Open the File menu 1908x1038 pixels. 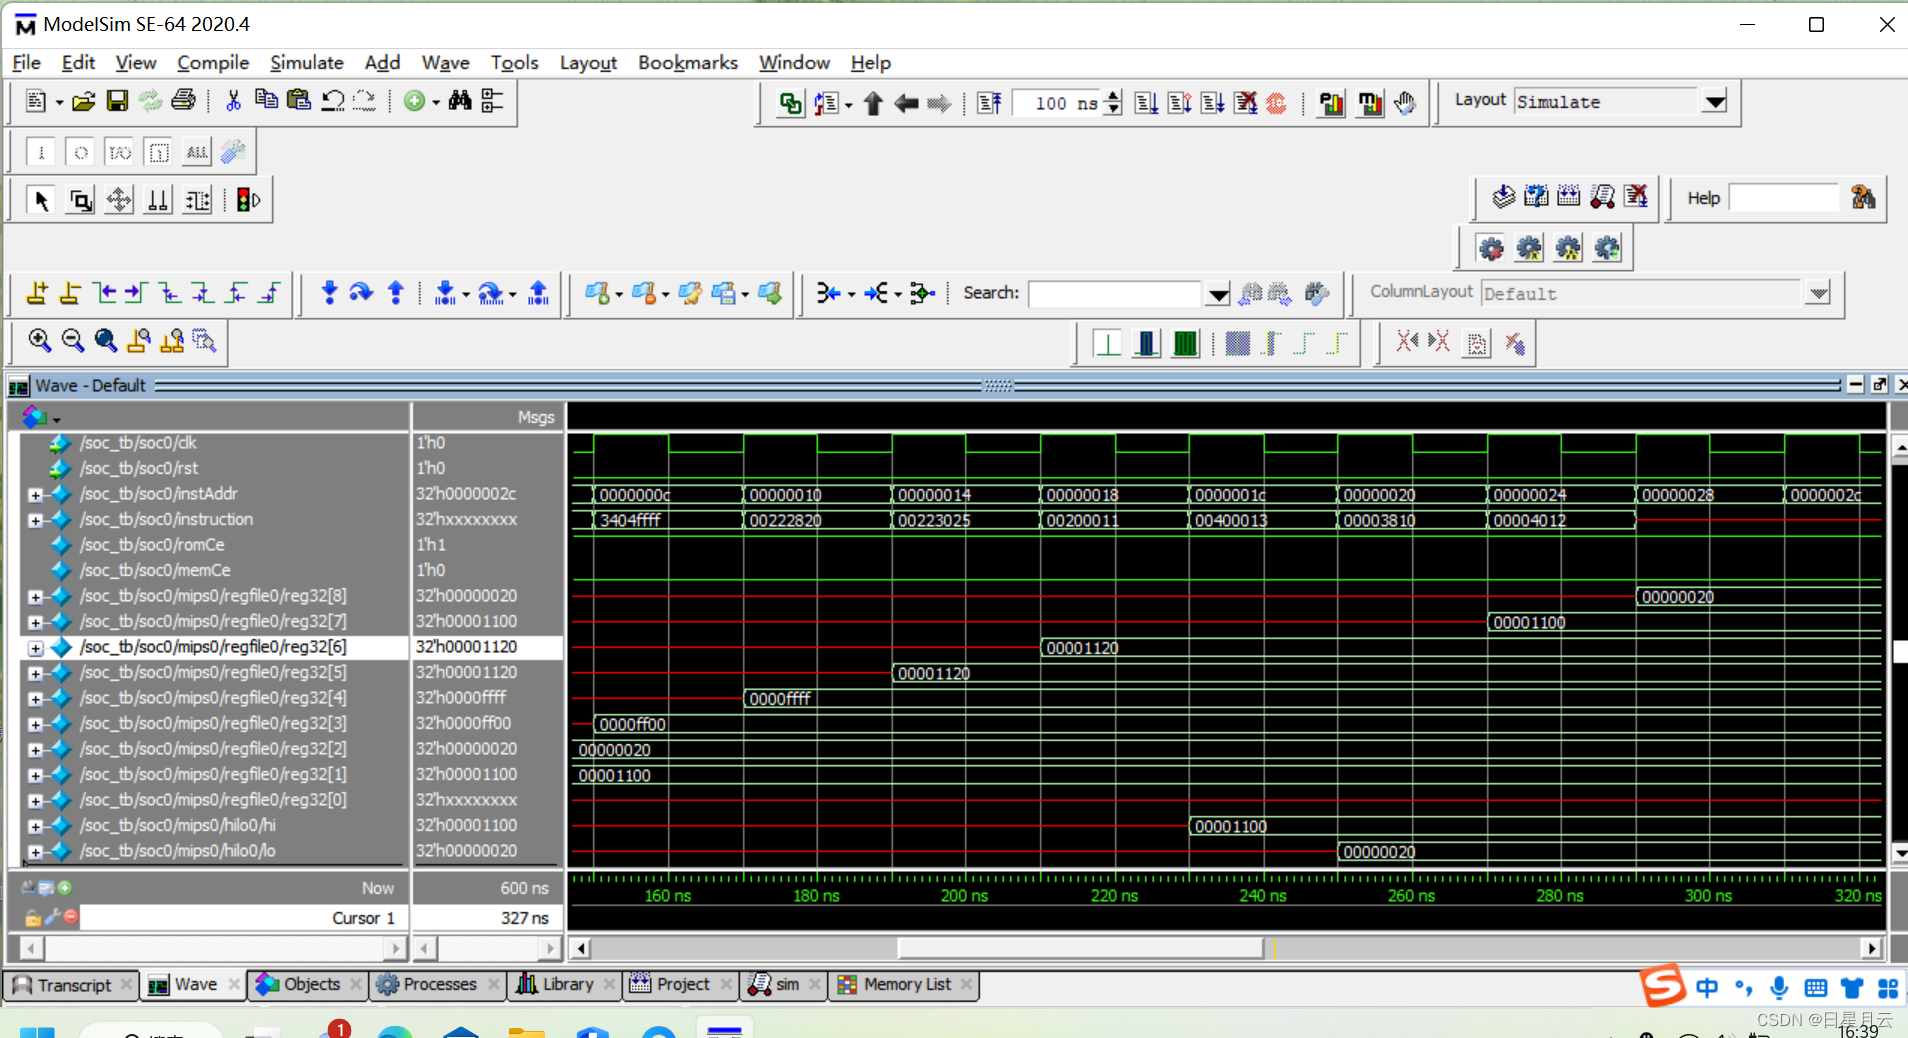26,62
